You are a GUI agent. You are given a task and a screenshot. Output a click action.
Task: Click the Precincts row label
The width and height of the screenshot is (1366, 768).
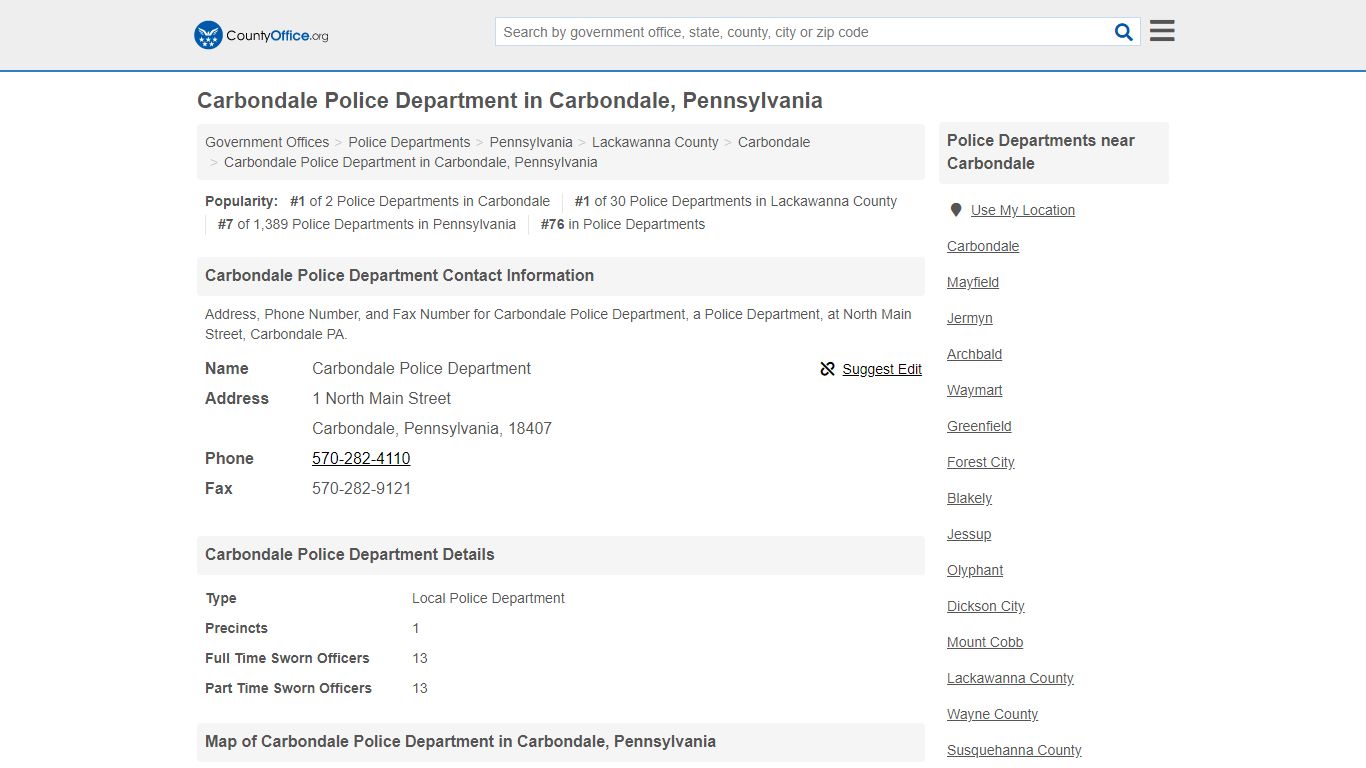click(236, 628)
